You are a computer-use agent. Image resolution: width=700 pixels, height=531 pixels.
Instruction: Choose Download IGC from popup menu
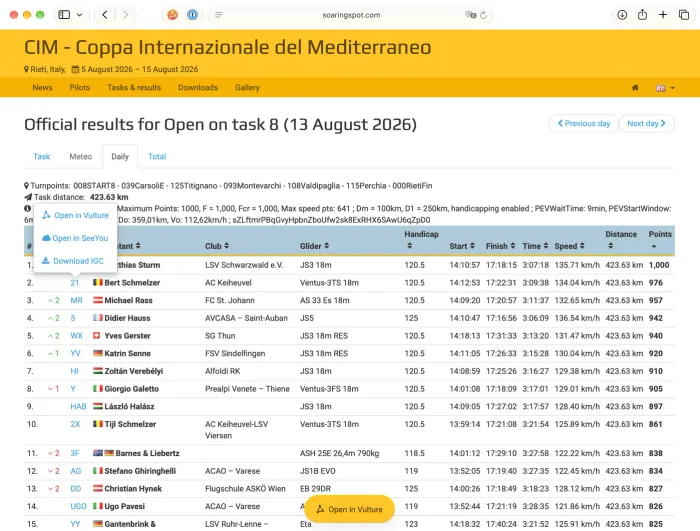point(73,261)
